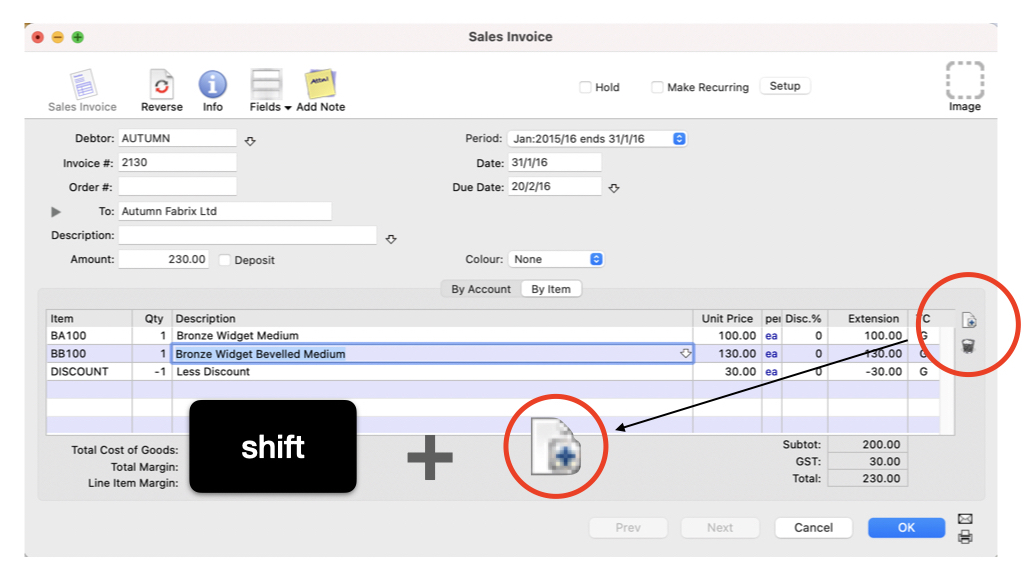This screenshot has height=585, width=1034.
Task: Click the add new line icon
Action: [x=969, y=321]
